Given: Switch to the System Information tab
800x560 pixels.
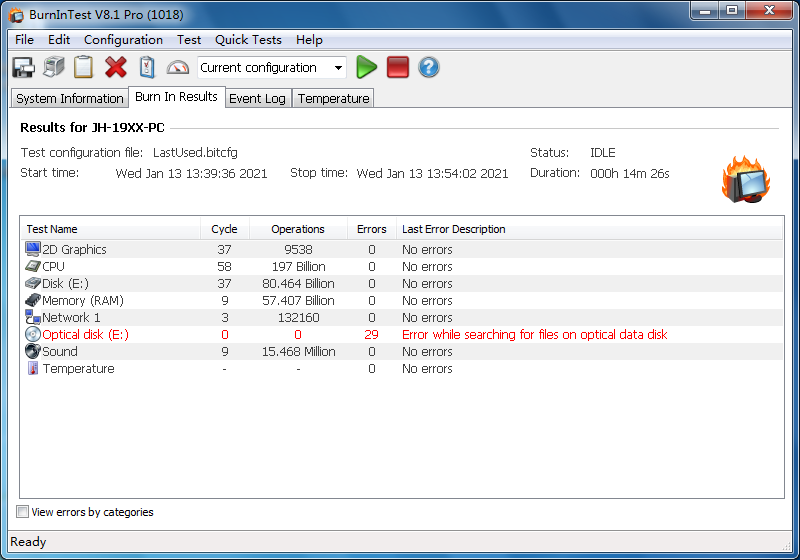Looking at the screenshot, I should click(x=70, y=98).
